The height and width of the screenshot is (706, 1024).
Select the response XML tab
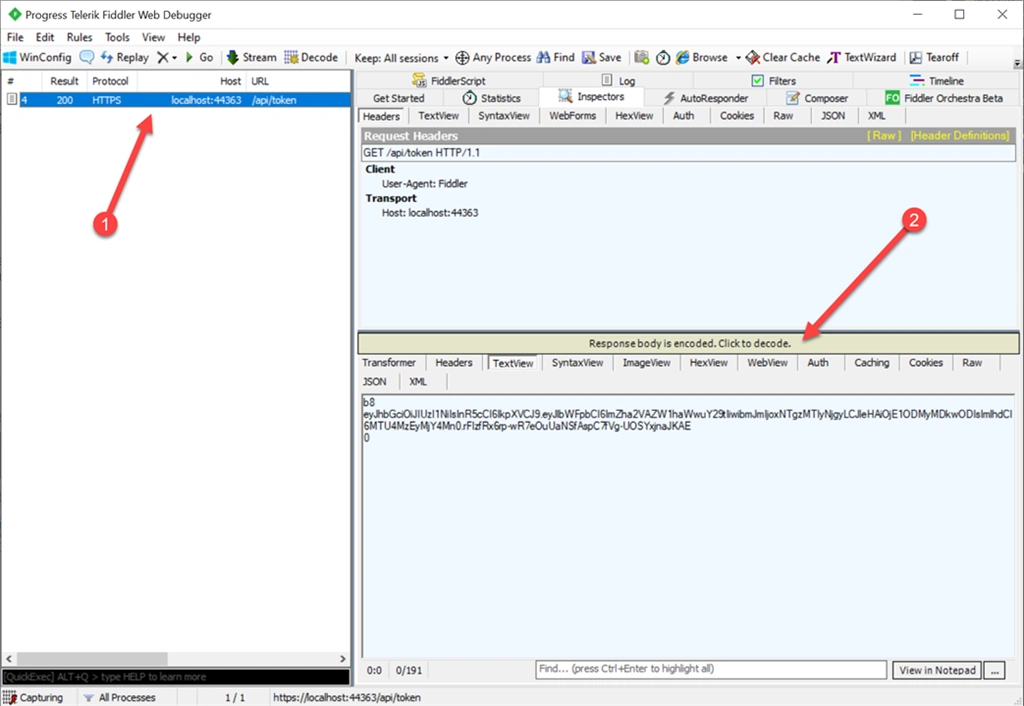coord(418,381)
